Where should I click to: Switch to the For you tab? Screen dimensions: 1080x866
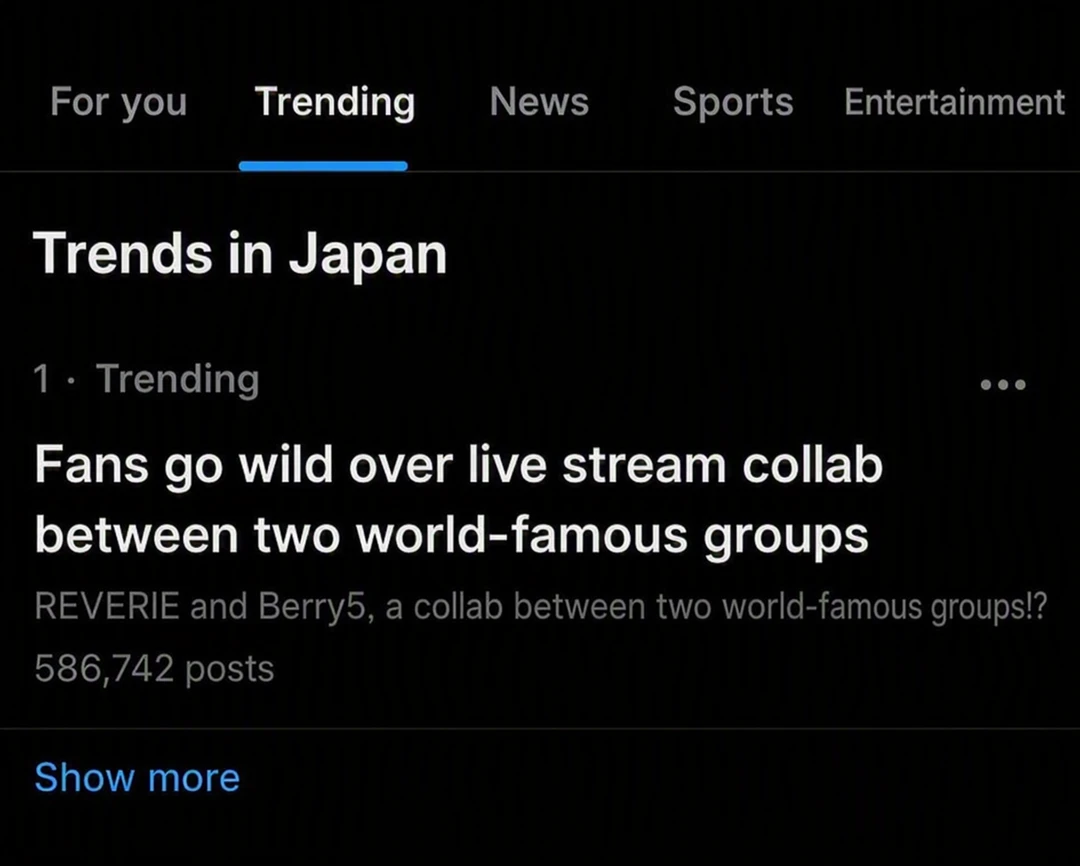click(x=118, y=102)
